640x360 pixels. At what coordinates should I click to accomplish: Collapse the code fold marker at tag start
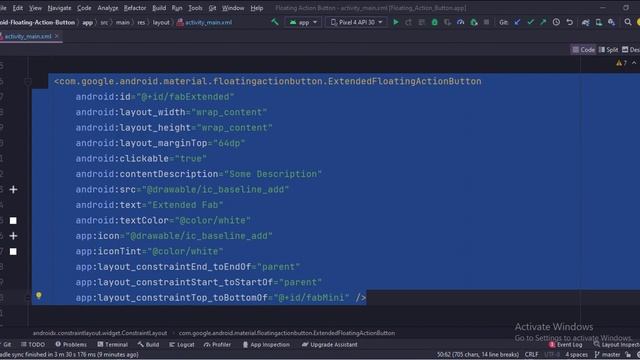click(x=28, y=82)
